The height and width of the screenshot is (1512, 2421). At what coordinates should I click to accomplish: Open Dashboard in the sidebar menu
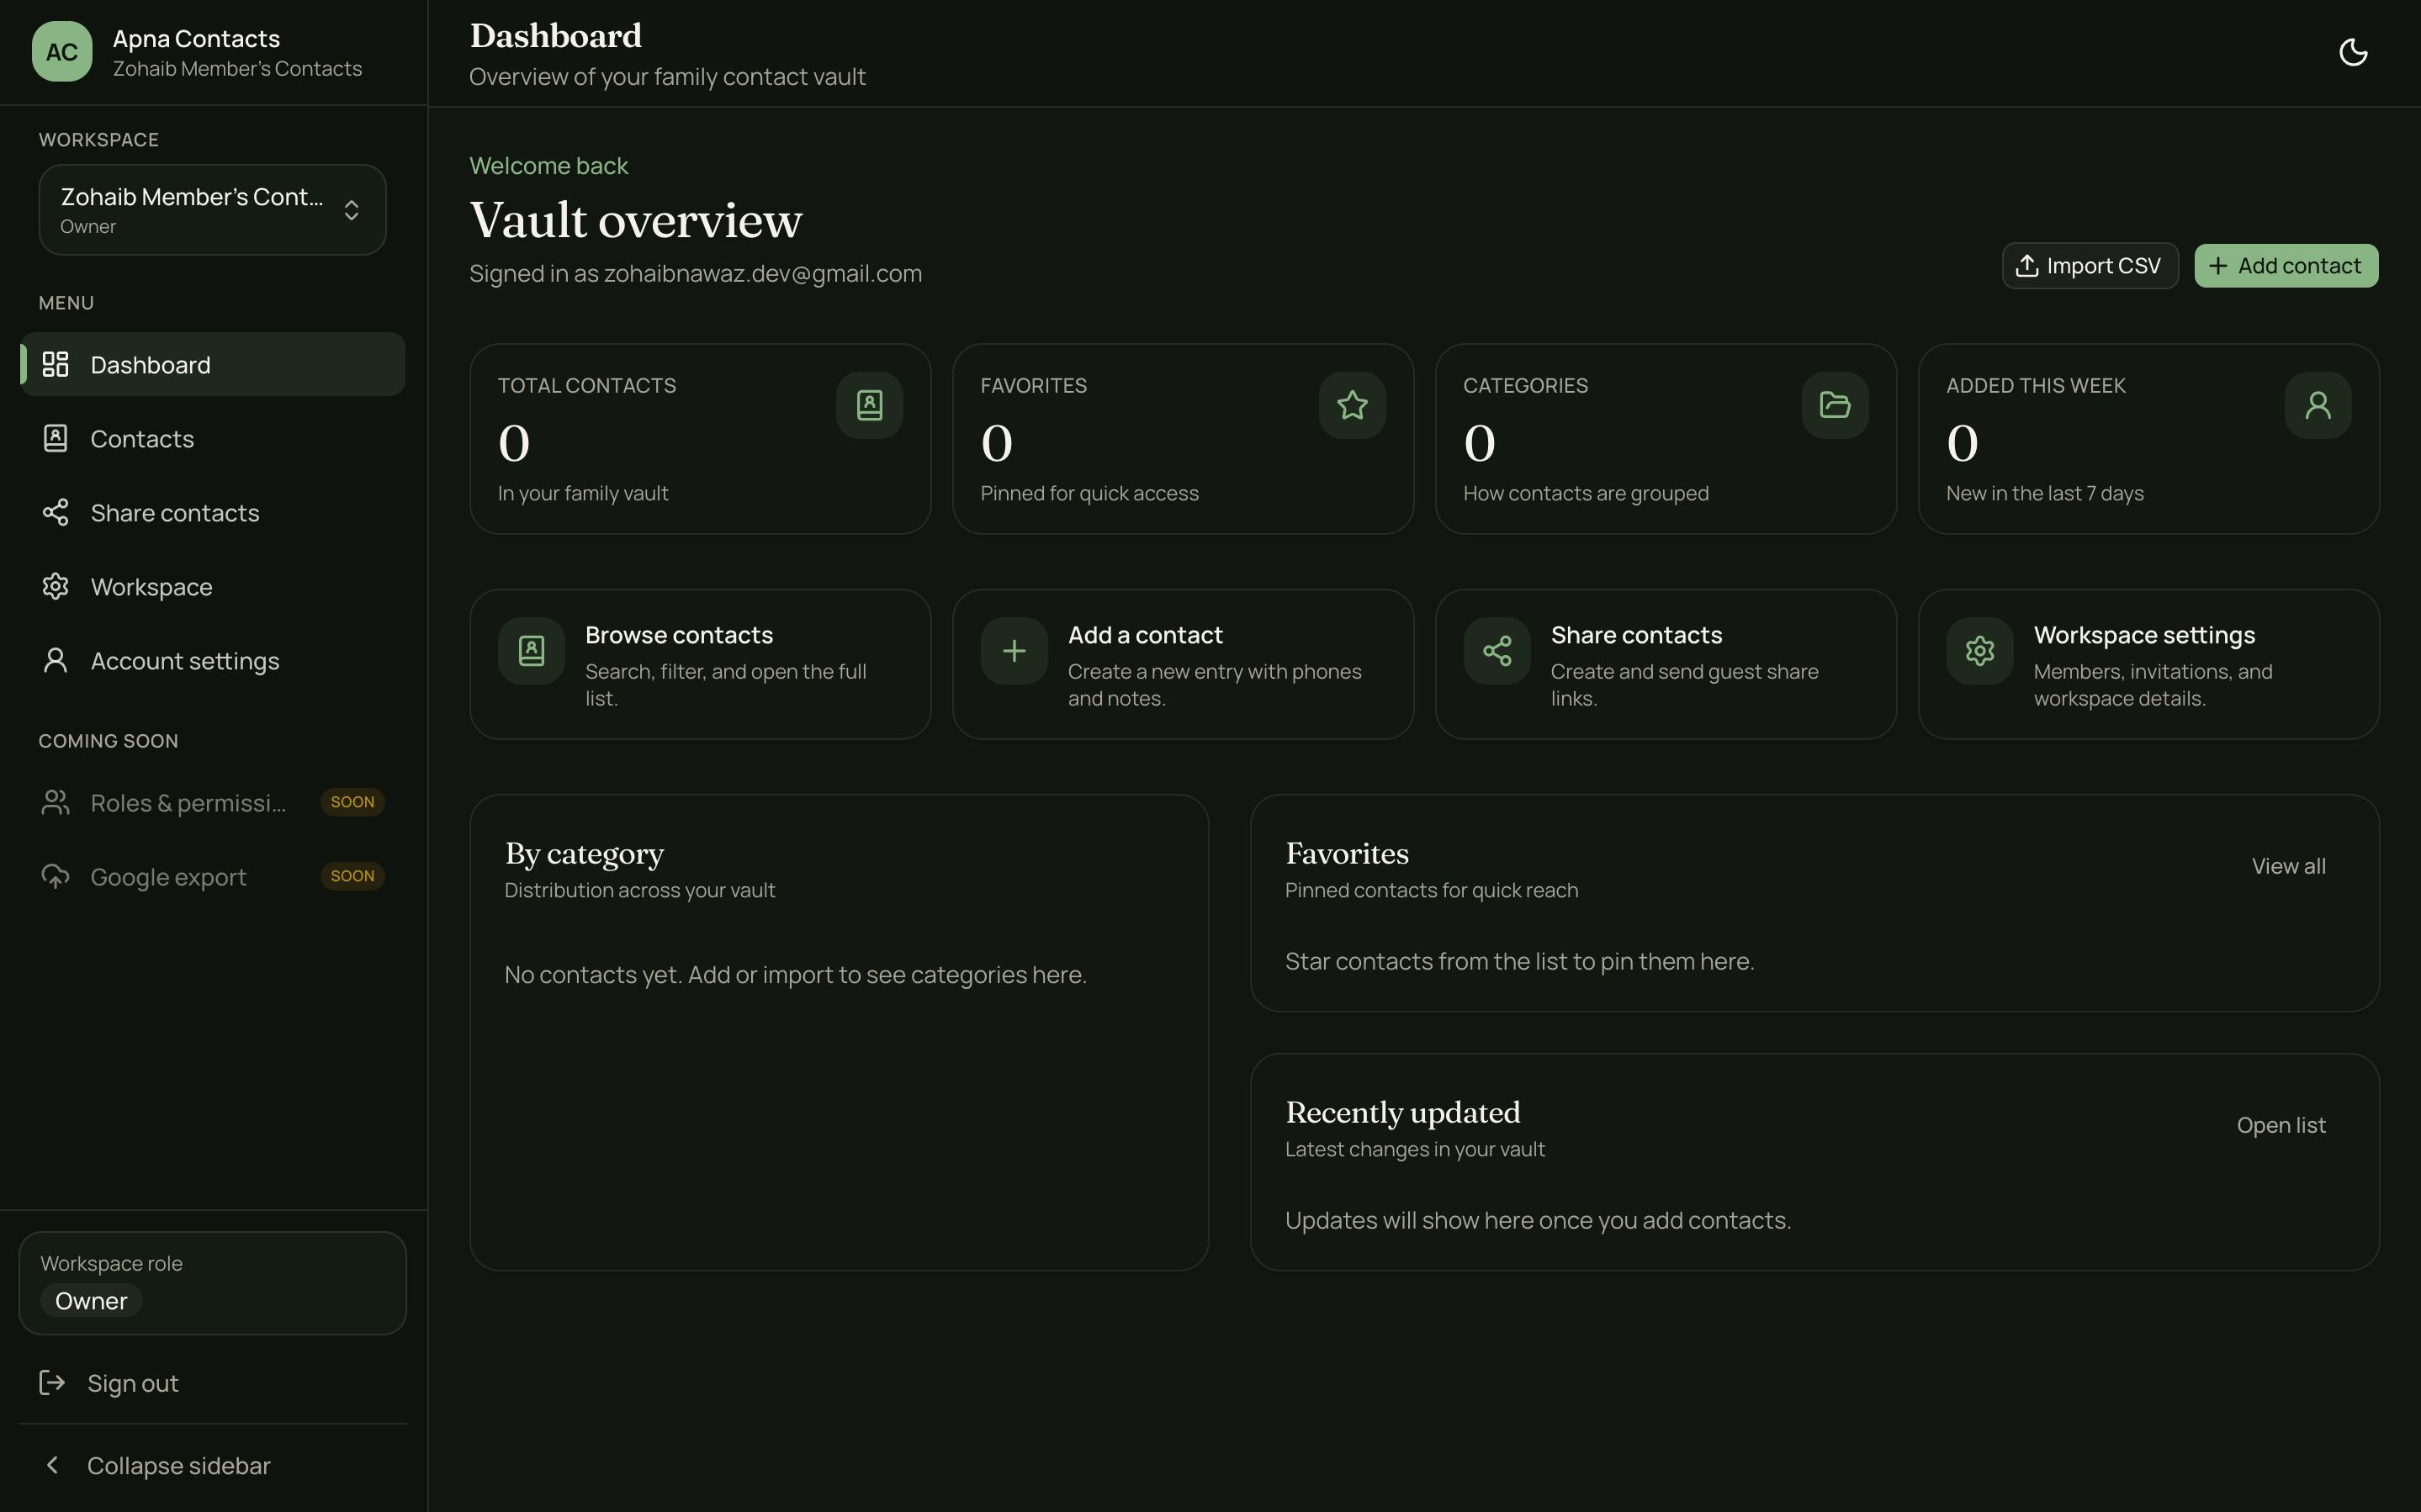click(x=212, y=364)
